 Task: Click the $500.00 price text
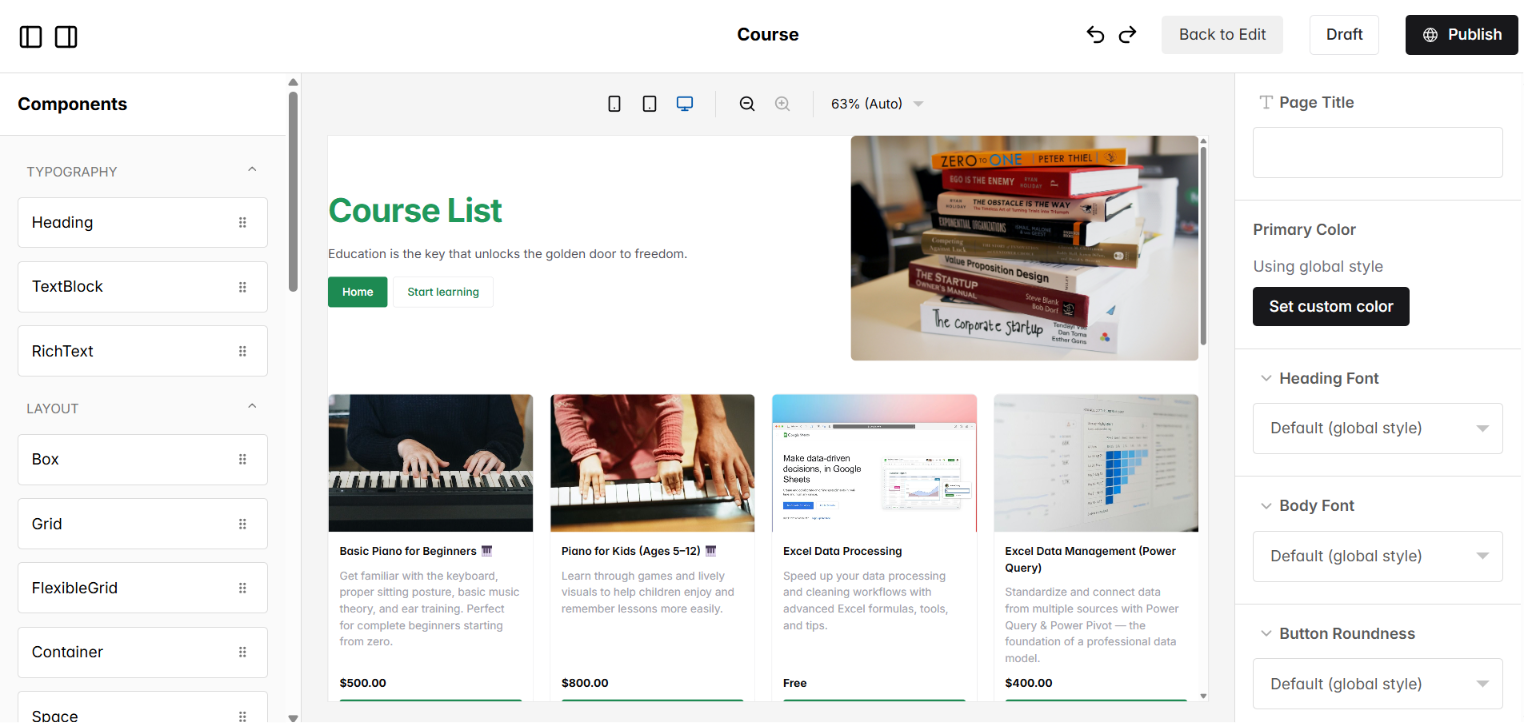click(x=363, y=683)
